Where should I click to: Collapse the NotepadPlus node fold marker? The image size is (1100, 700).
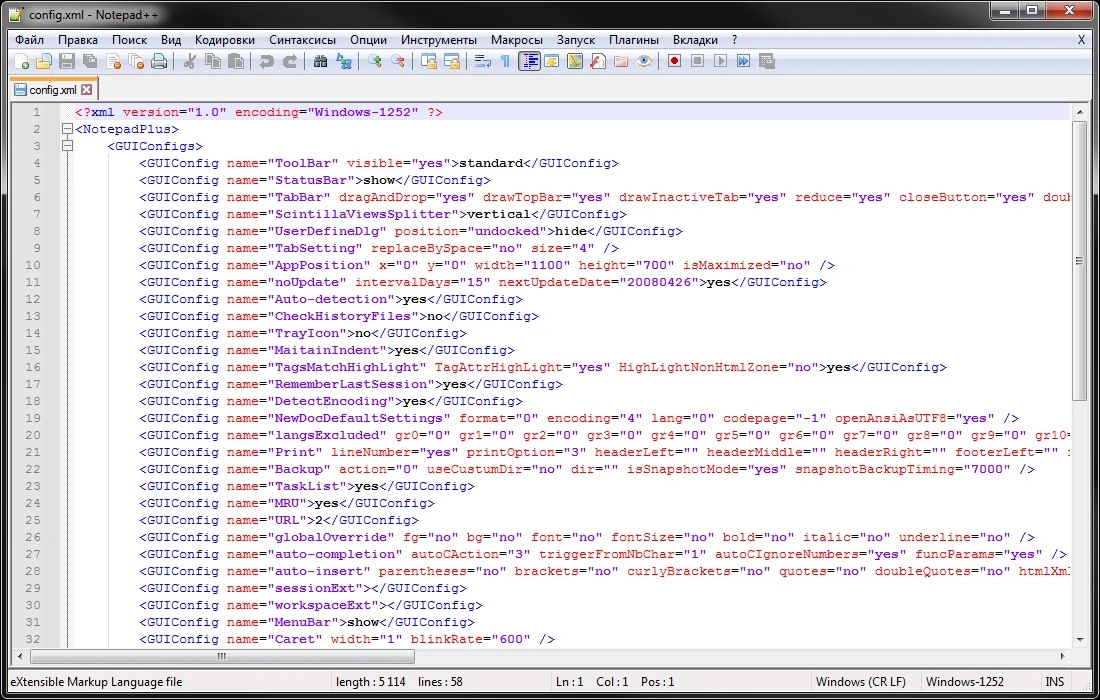(67, 130)
